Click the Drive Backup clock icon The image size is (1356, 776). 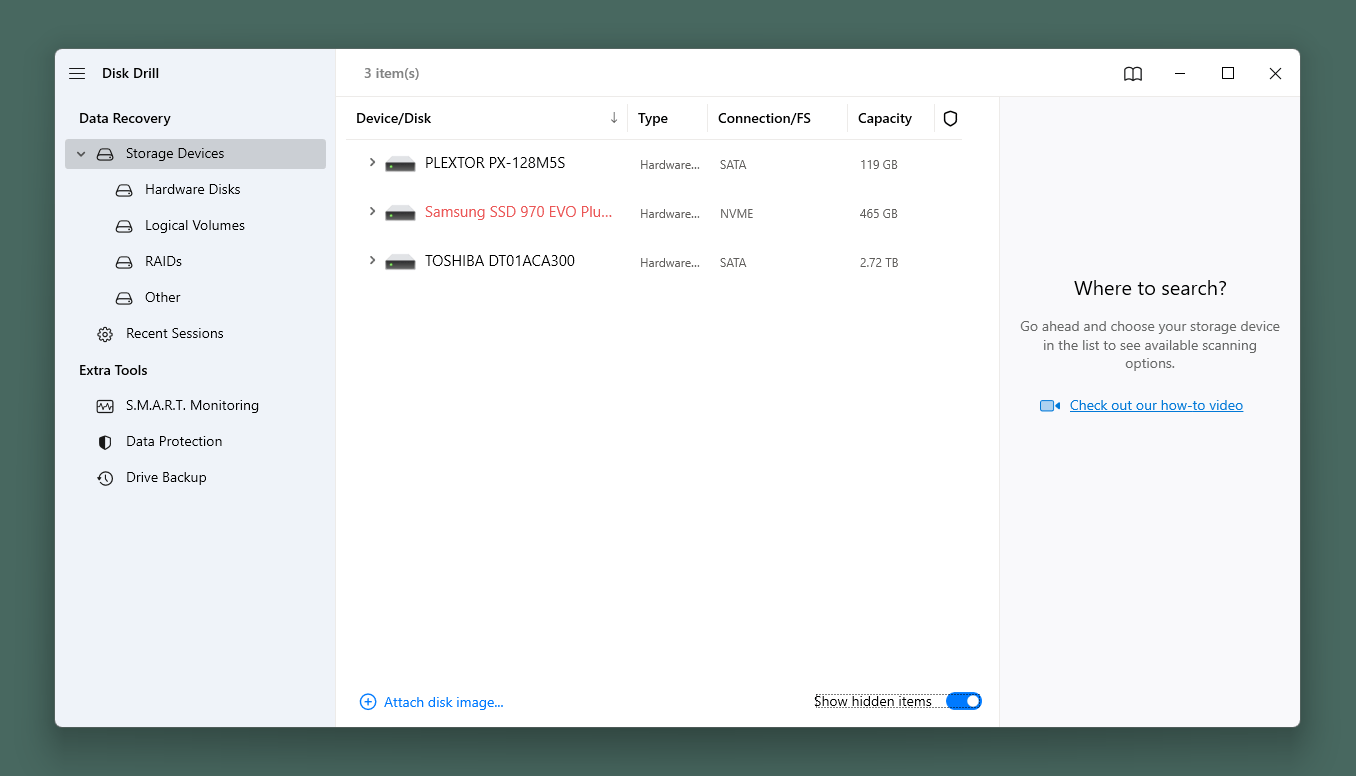pos(105,478)
